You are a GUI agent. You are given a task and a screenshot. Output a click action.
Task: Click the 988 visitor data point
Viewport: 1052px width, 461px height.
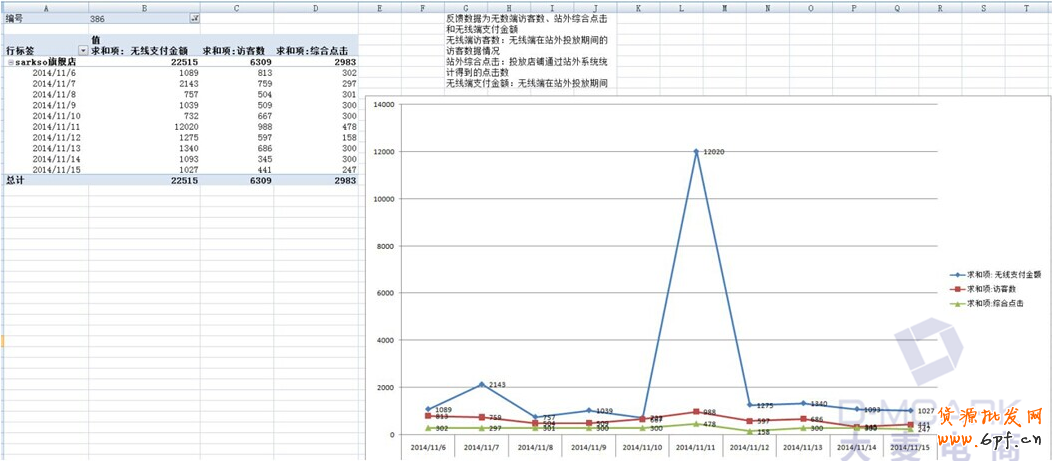click(696, 411)
